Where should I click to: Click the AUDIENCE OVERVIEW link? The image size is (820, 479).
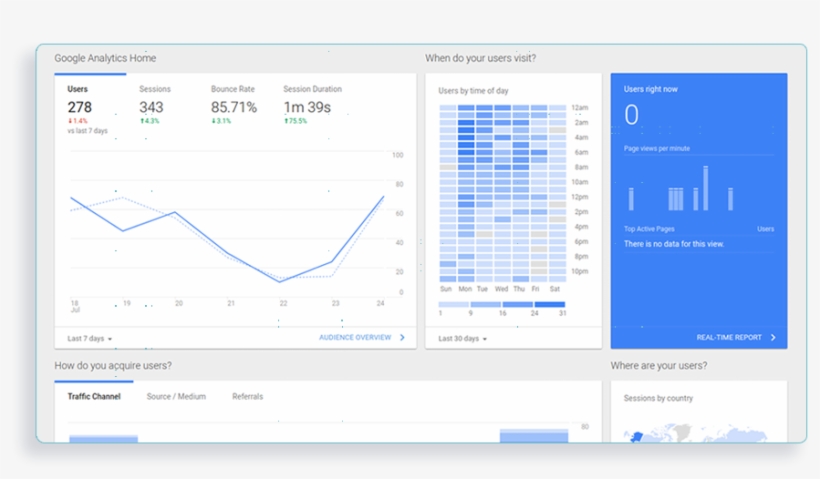point(355,338)
